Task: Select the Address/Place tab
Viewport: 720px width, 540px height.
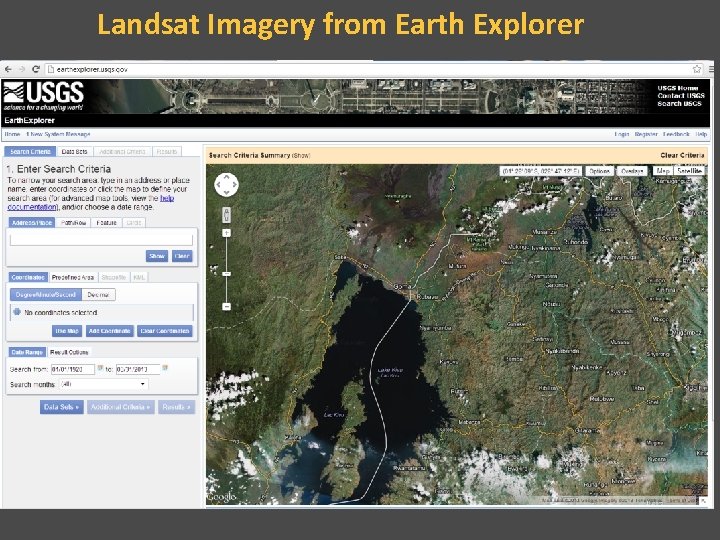Action: (x=32, y=223)
